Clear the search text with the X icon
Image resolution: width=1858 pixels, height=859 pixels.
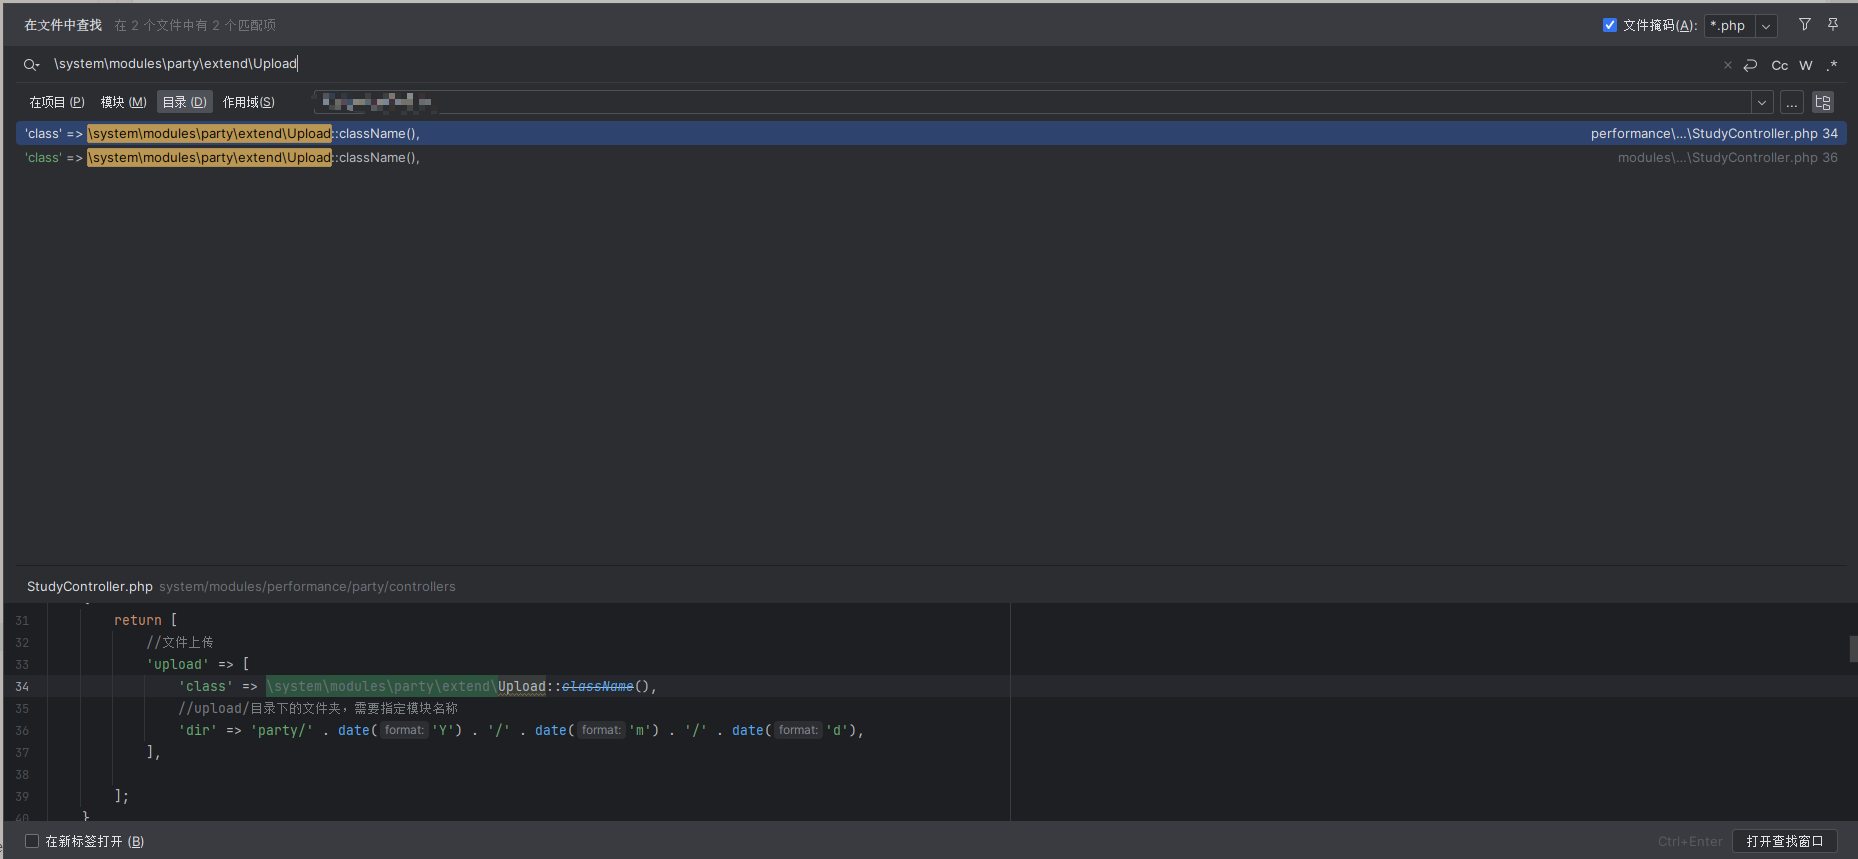(1727, 65)
